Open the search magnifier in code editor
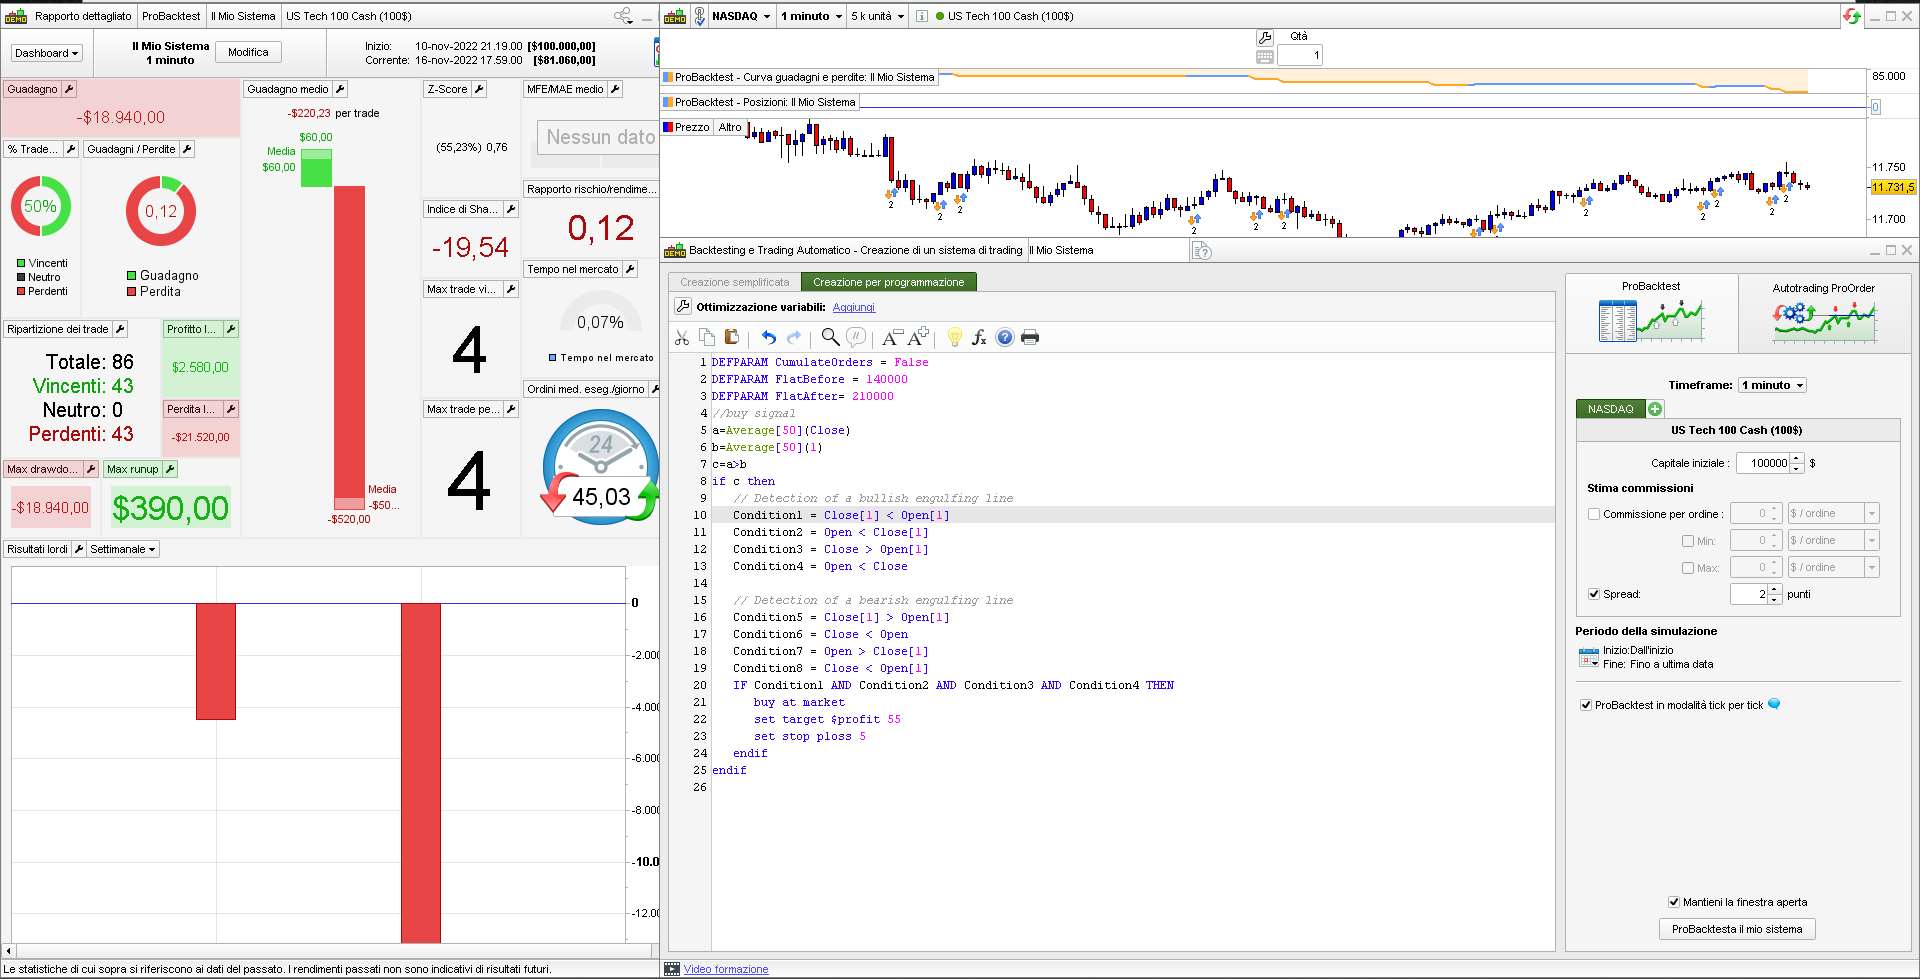 tap(830, 337)
